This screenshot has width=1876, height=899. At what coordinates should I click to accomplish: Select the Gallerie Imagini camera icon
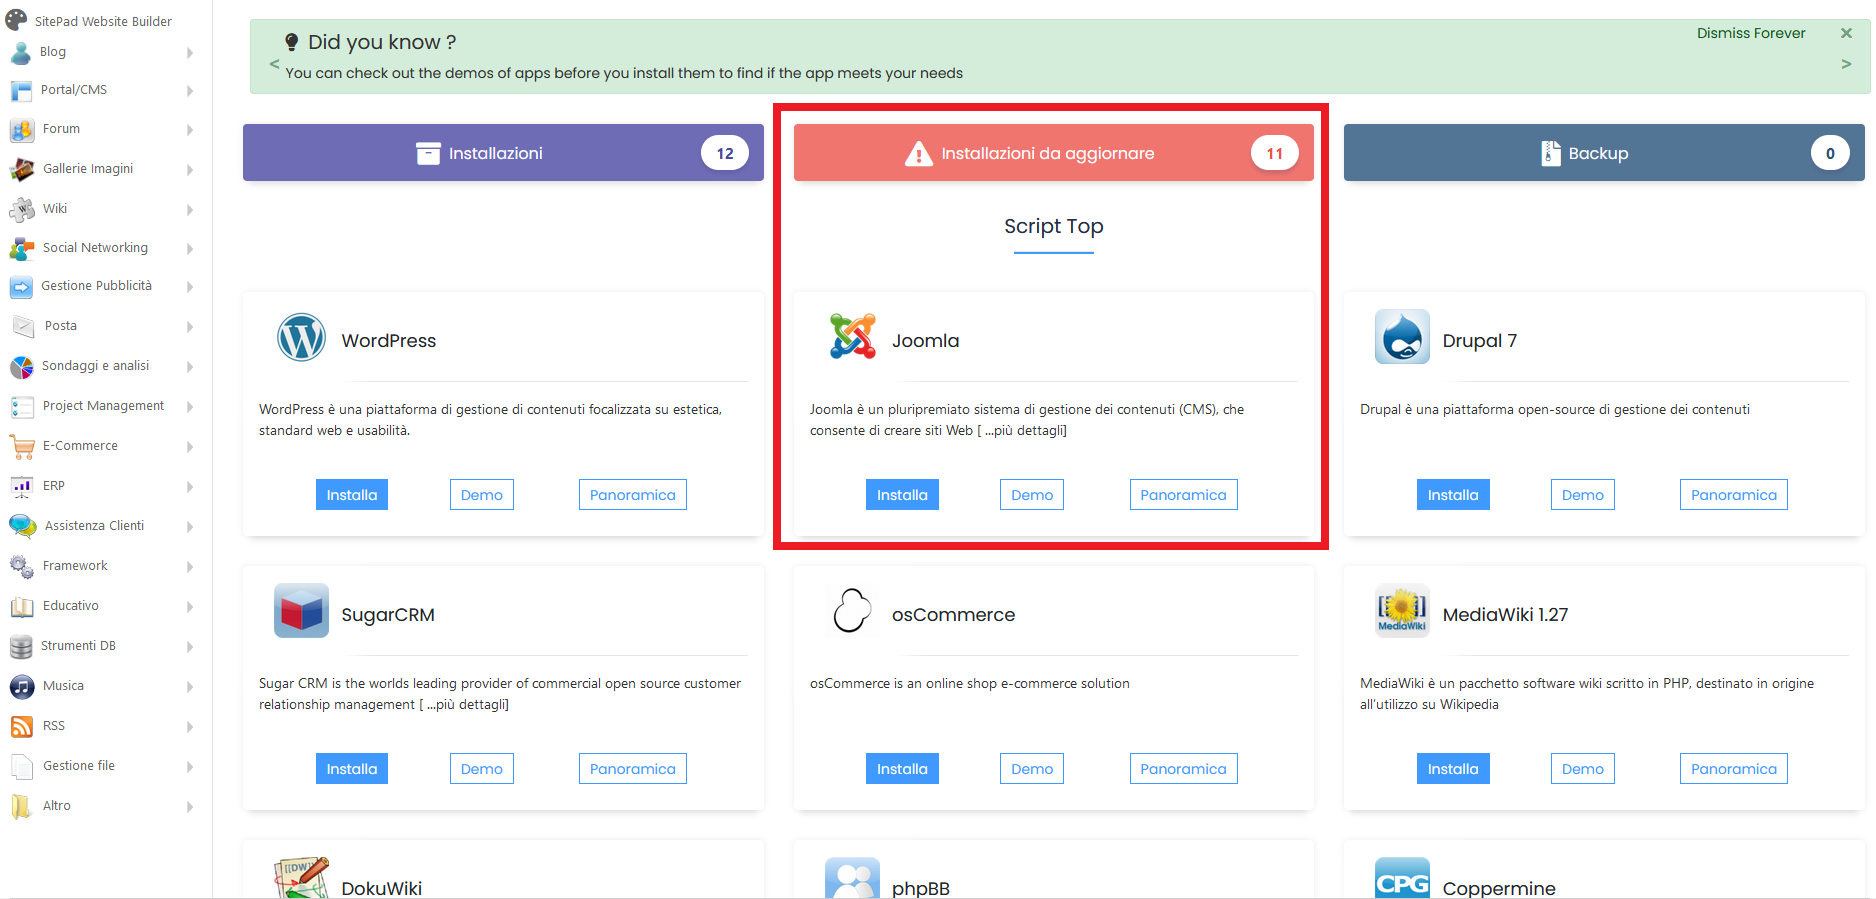21,170
